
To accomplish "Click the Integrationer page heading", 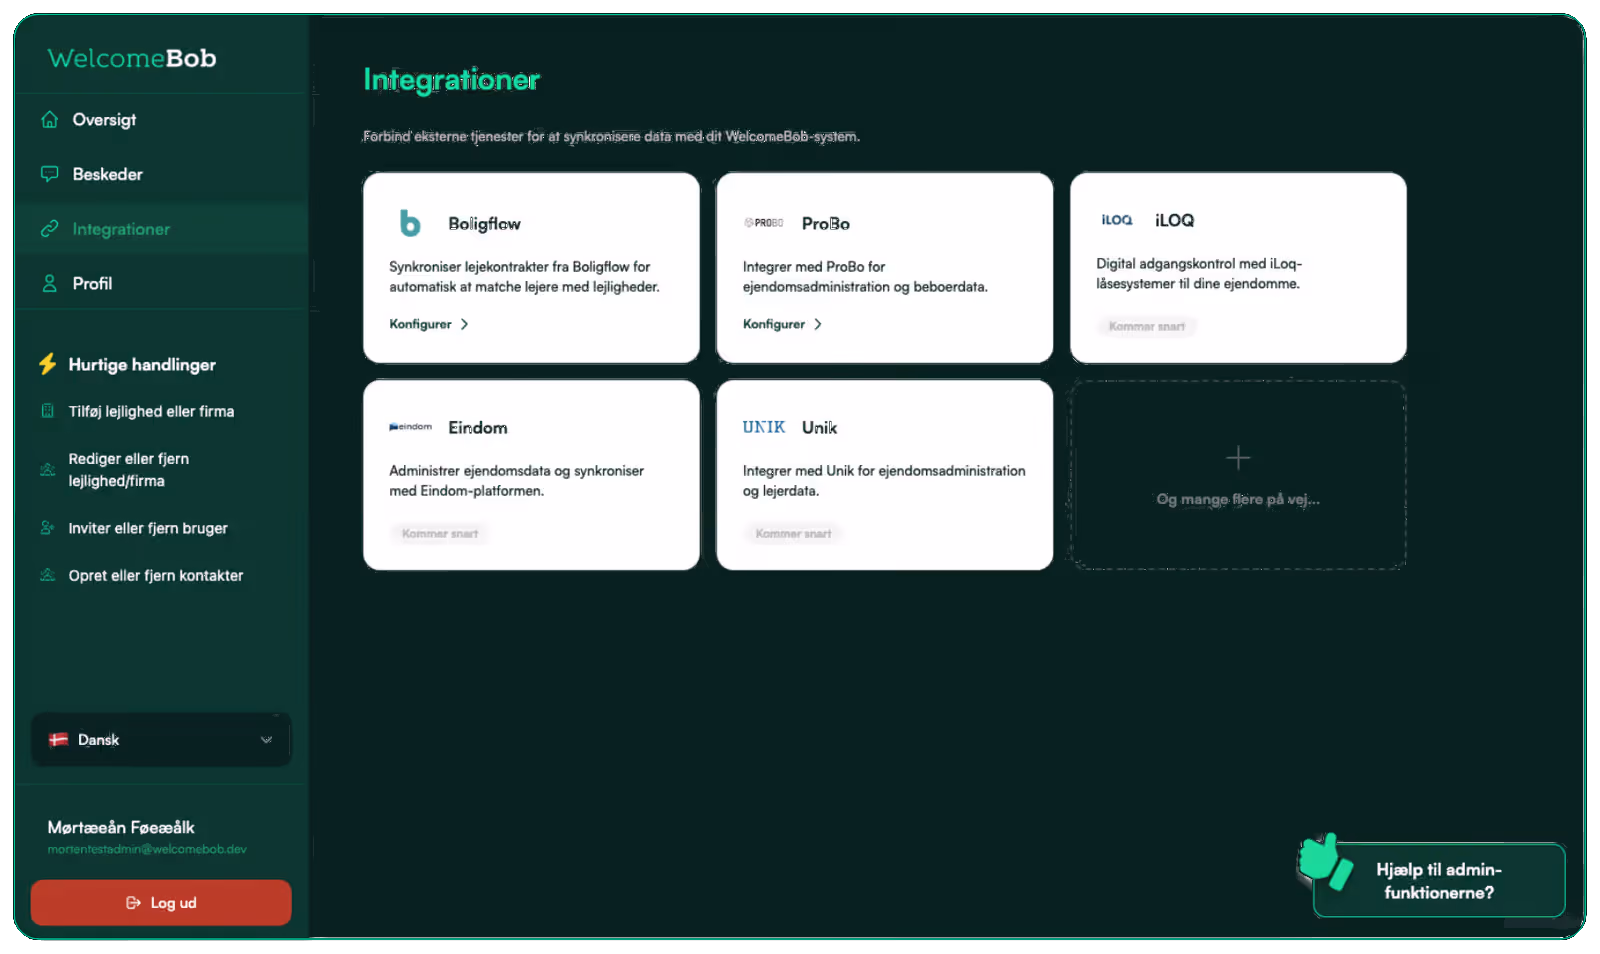I will pyautogui.click(x=452, y=80).
